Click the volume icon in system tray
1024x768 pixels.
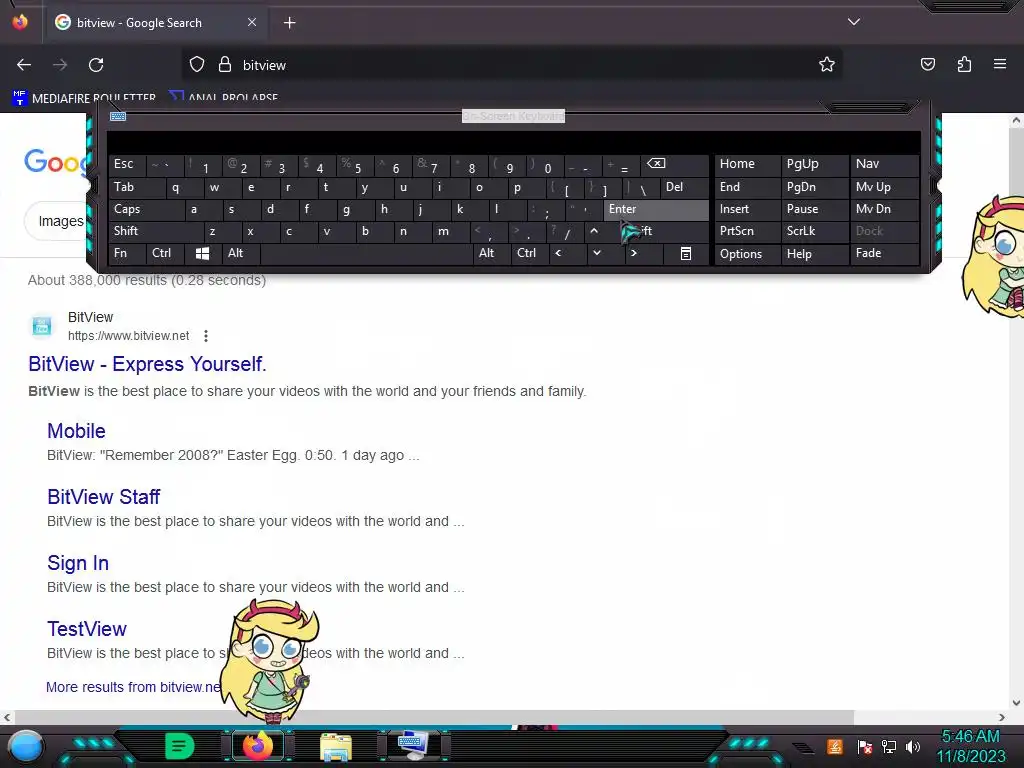913,746
